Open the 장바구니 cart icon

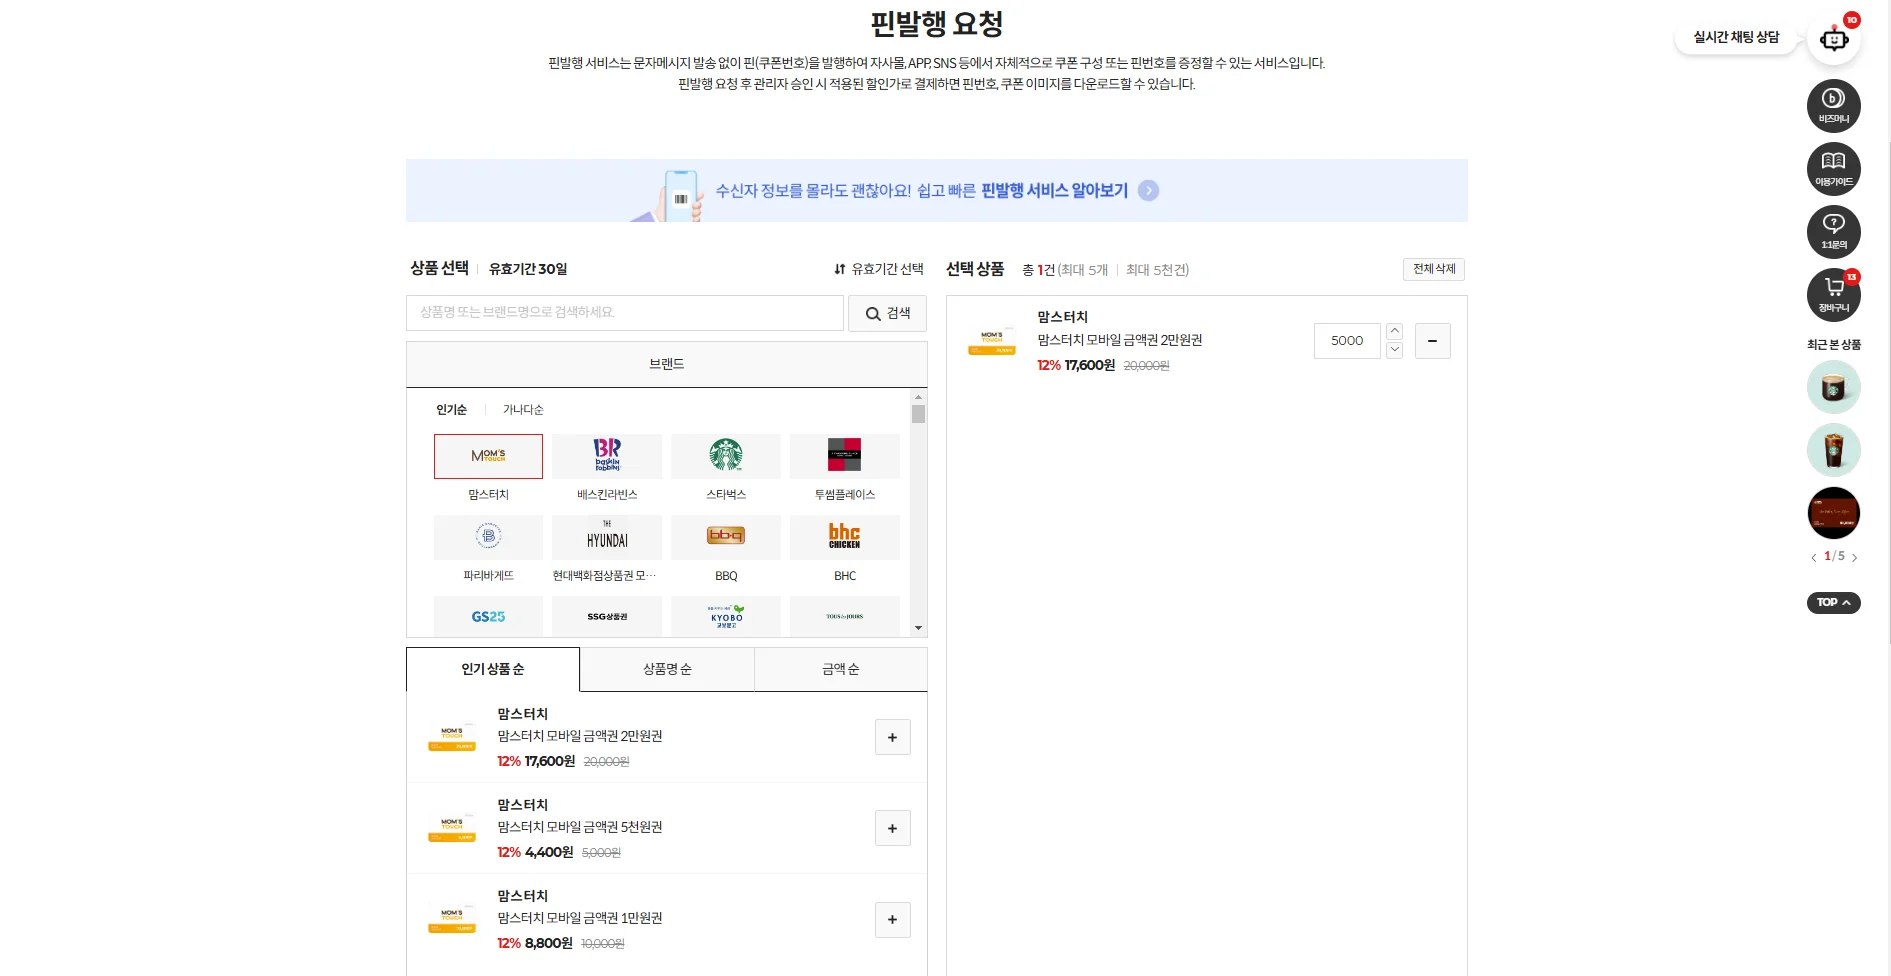pos(1833,294)
